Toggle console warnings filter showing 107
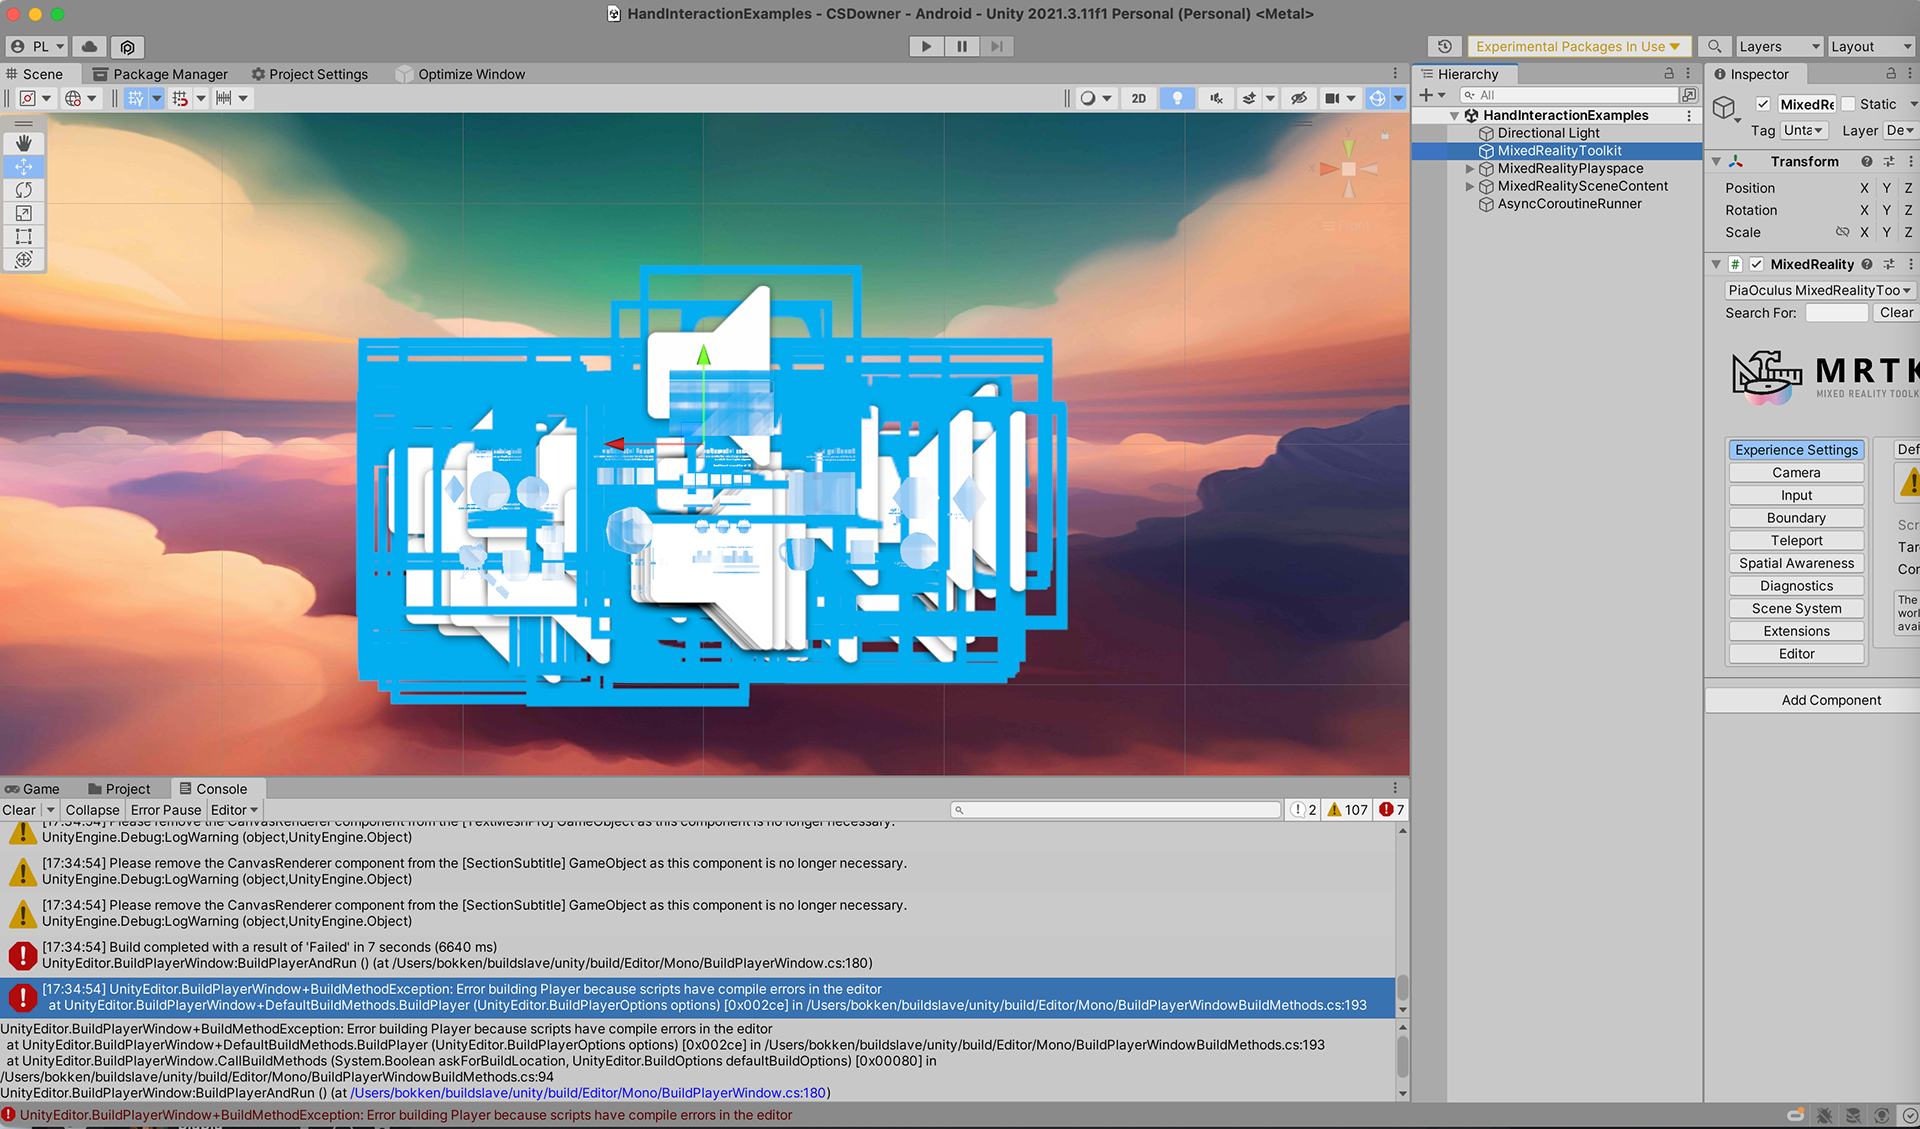1920x1129 pixels. 1348,810
